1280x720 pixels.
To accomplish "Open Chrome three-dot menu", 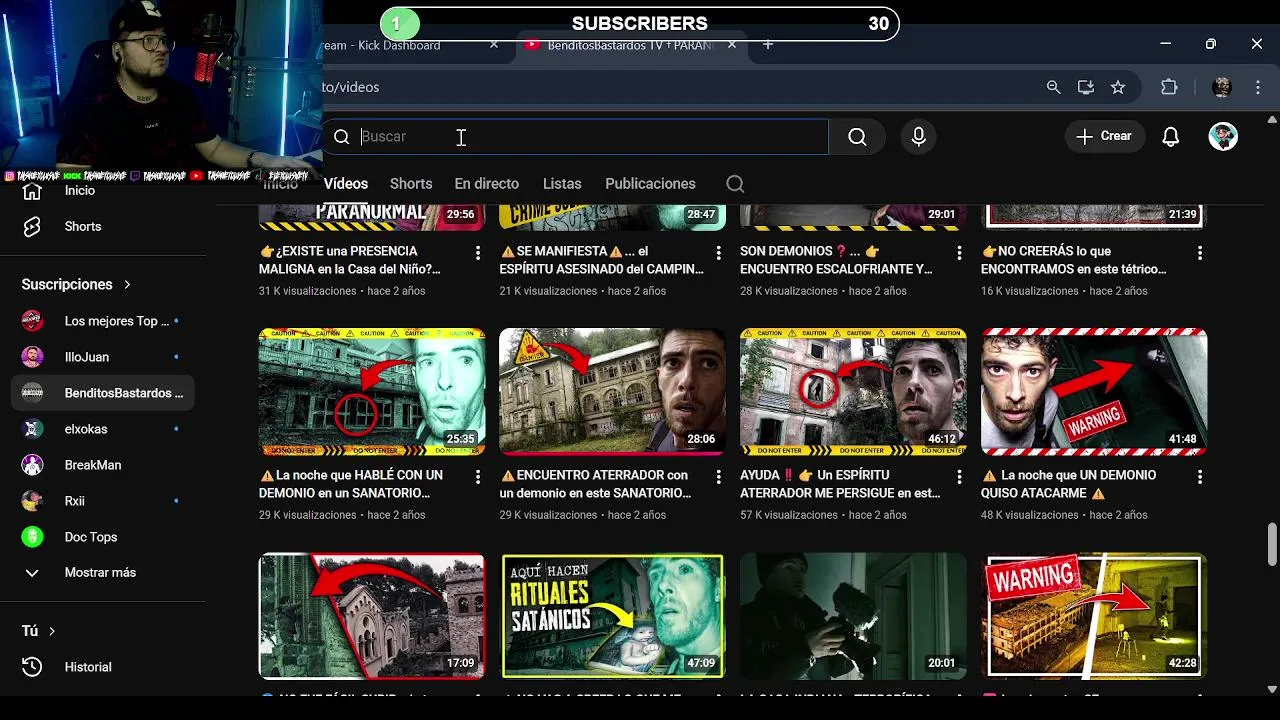I will click(x=1258, y=88).
